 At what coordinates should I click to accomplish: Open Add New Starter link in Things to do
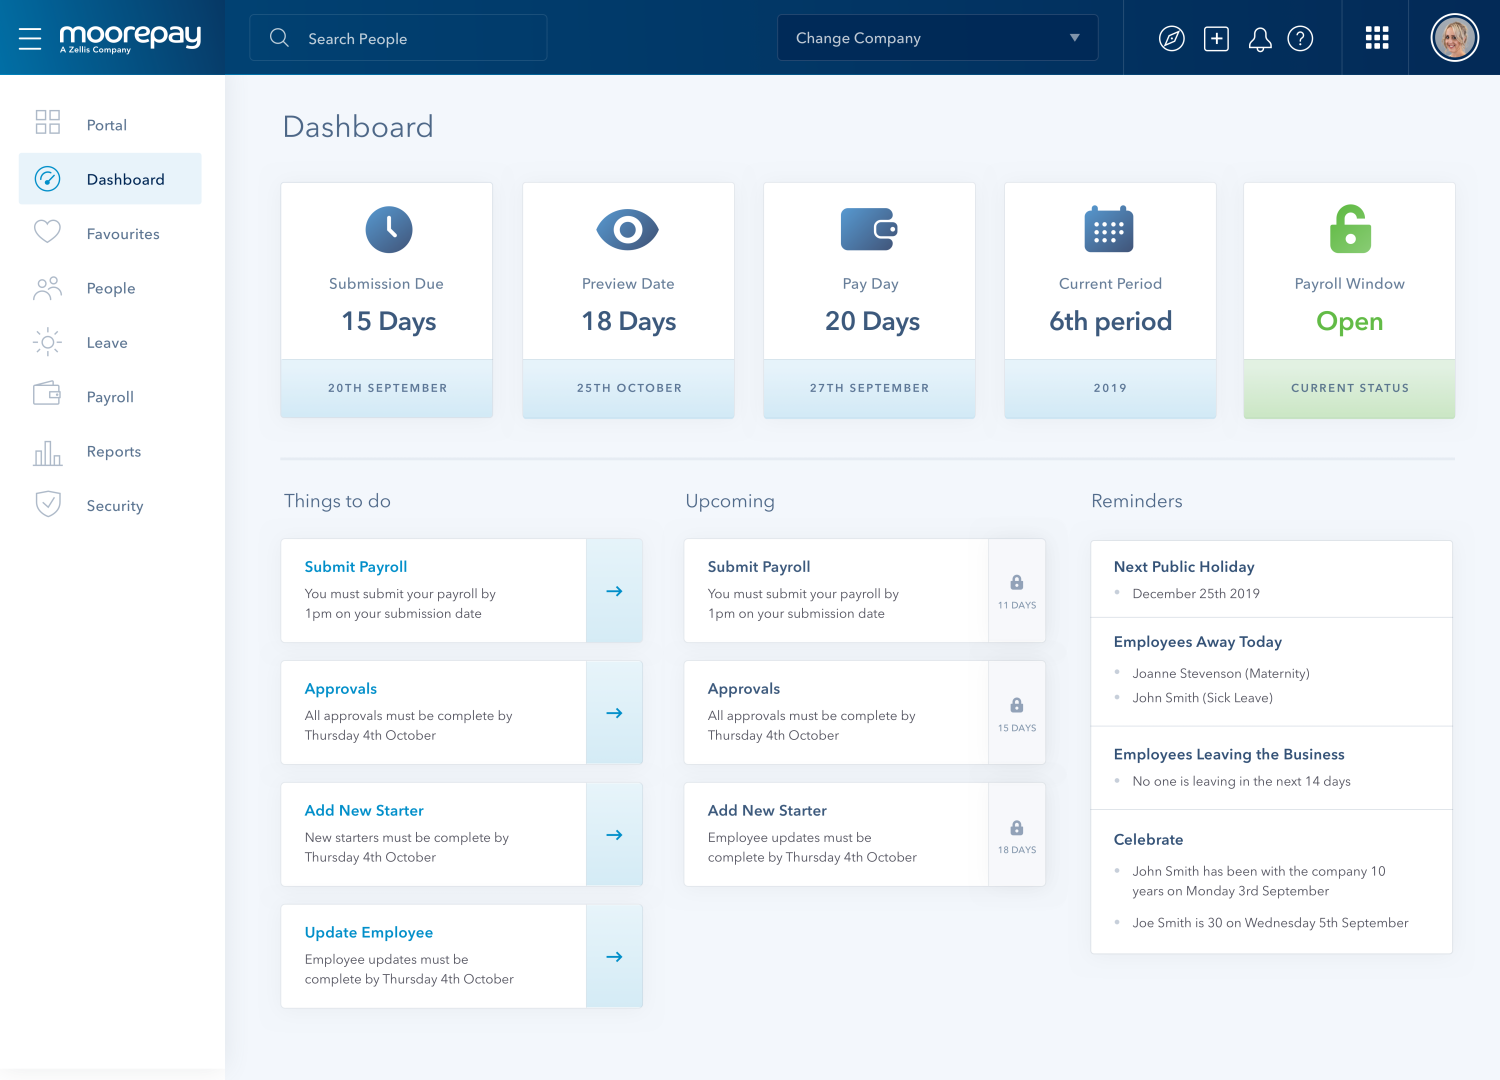click(364, 811)
